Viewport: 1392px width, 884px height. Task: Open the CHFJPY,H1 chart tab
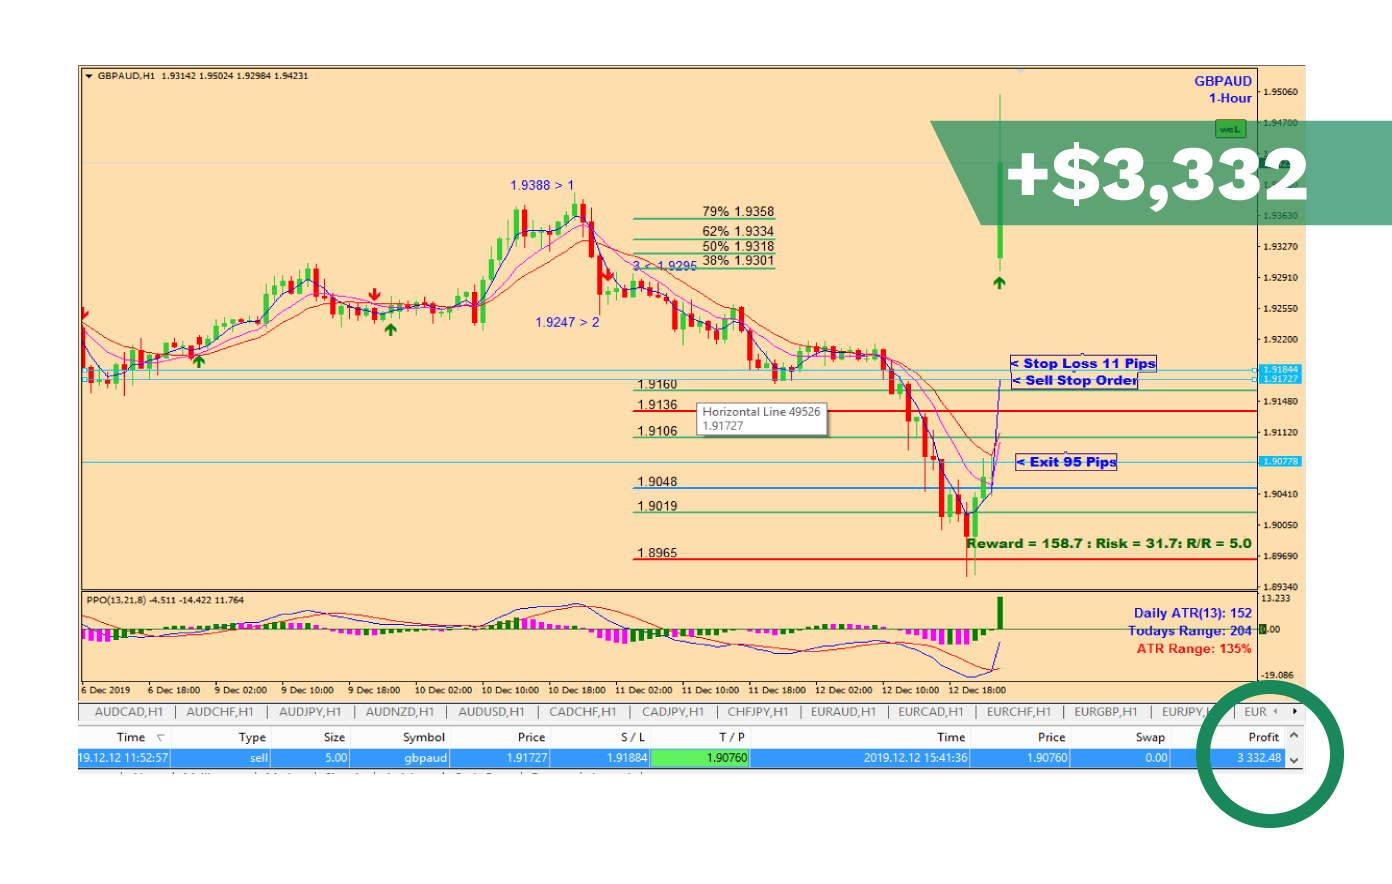pos(758,712)
